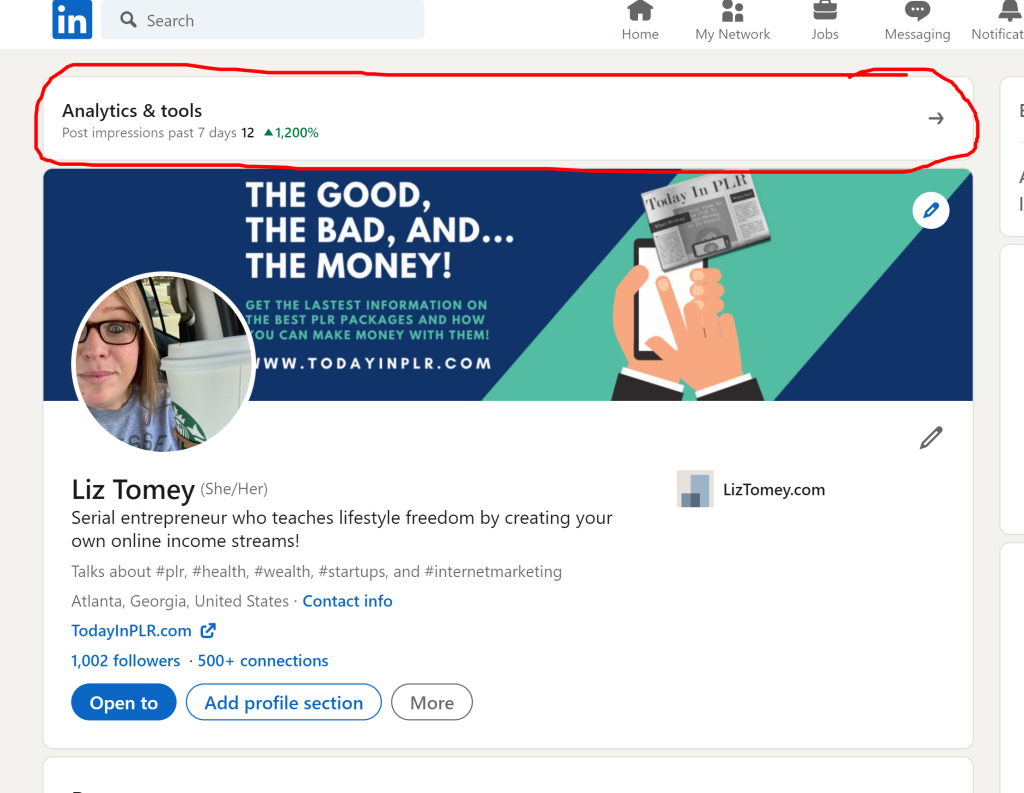The image size is (1024, 793).
Task: Open Notifications from the nav bar
Action: pos(998,22)
